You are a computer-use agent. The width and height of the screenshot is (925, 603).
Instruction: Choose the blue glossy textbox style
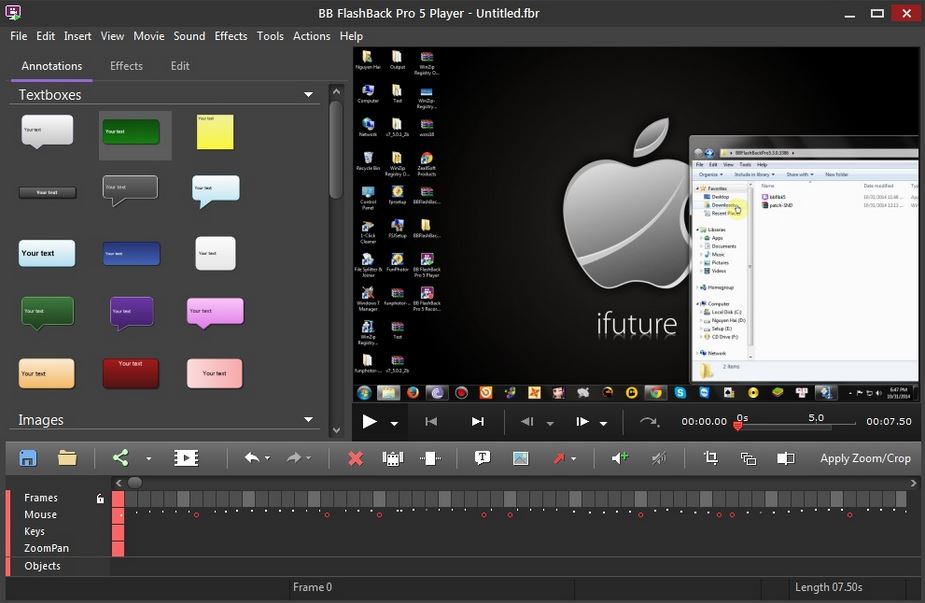(x=131, y=253)
